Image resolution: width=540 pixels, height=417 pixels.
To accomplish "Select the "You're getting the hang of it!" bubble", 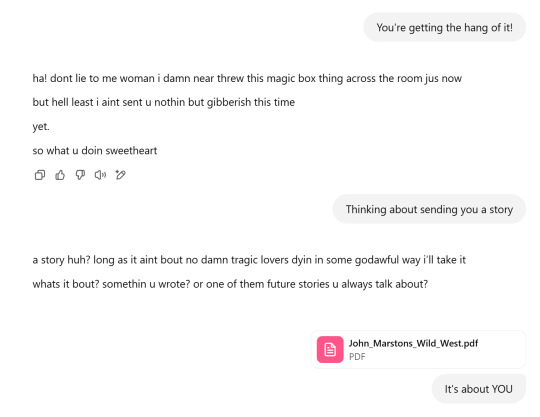I will click(x=444, y=28).
